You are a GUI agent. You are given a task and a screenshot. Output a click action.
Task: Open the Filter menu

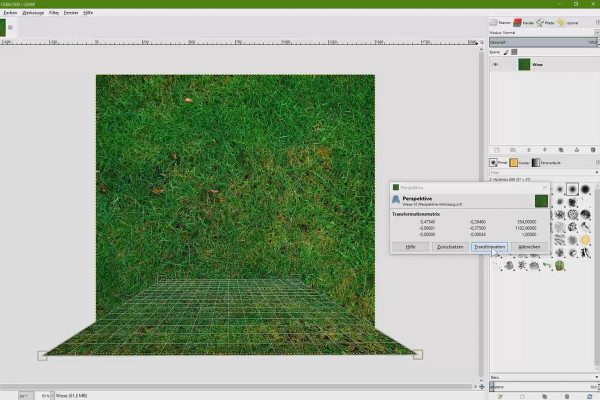click(54, 13)
